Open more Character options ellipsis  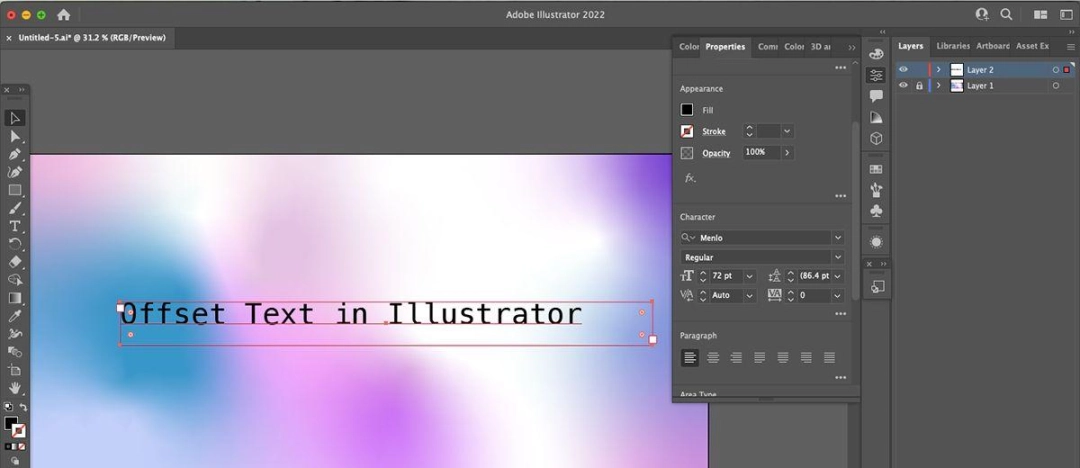click(x=840, y=314)
